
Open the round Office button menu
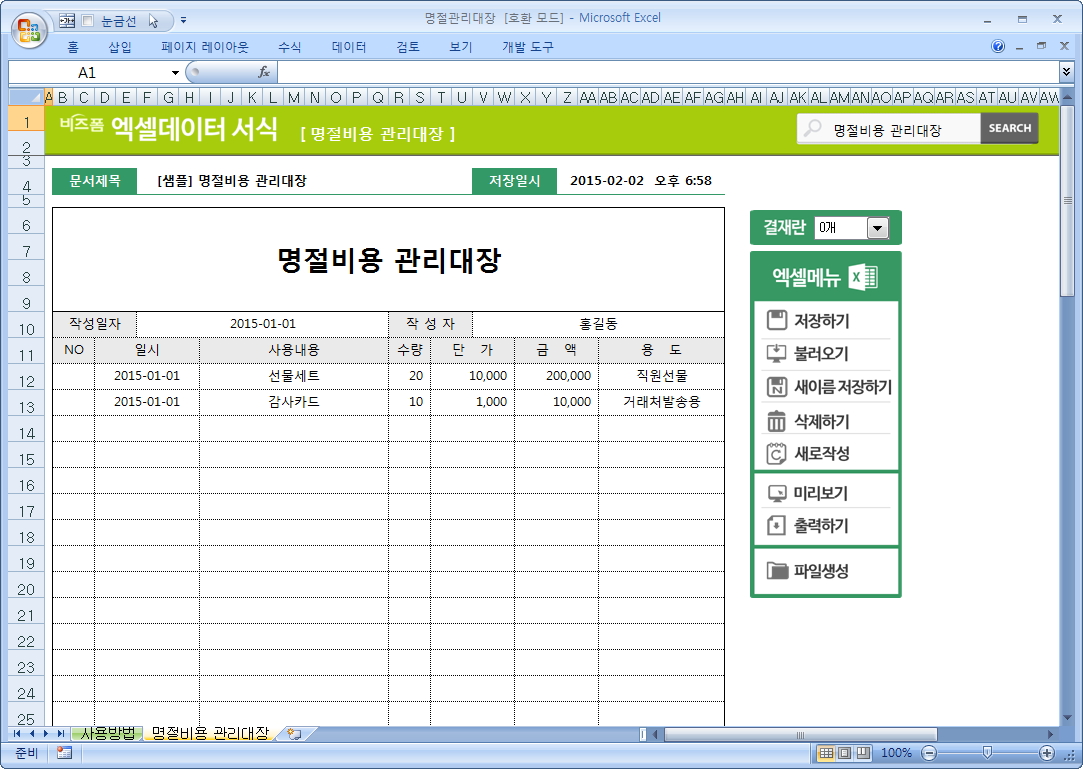tap(29, 29)
